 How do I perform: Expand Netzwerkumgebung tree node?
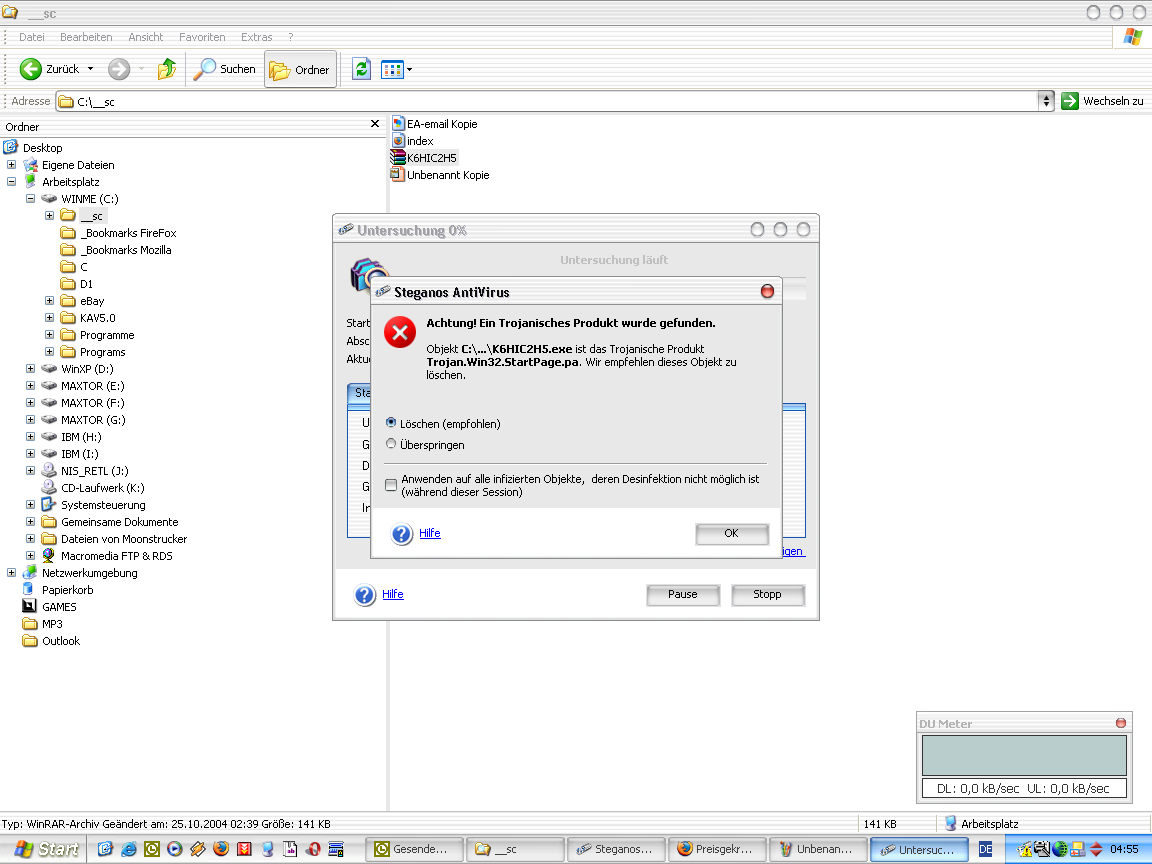pos(12,572)
